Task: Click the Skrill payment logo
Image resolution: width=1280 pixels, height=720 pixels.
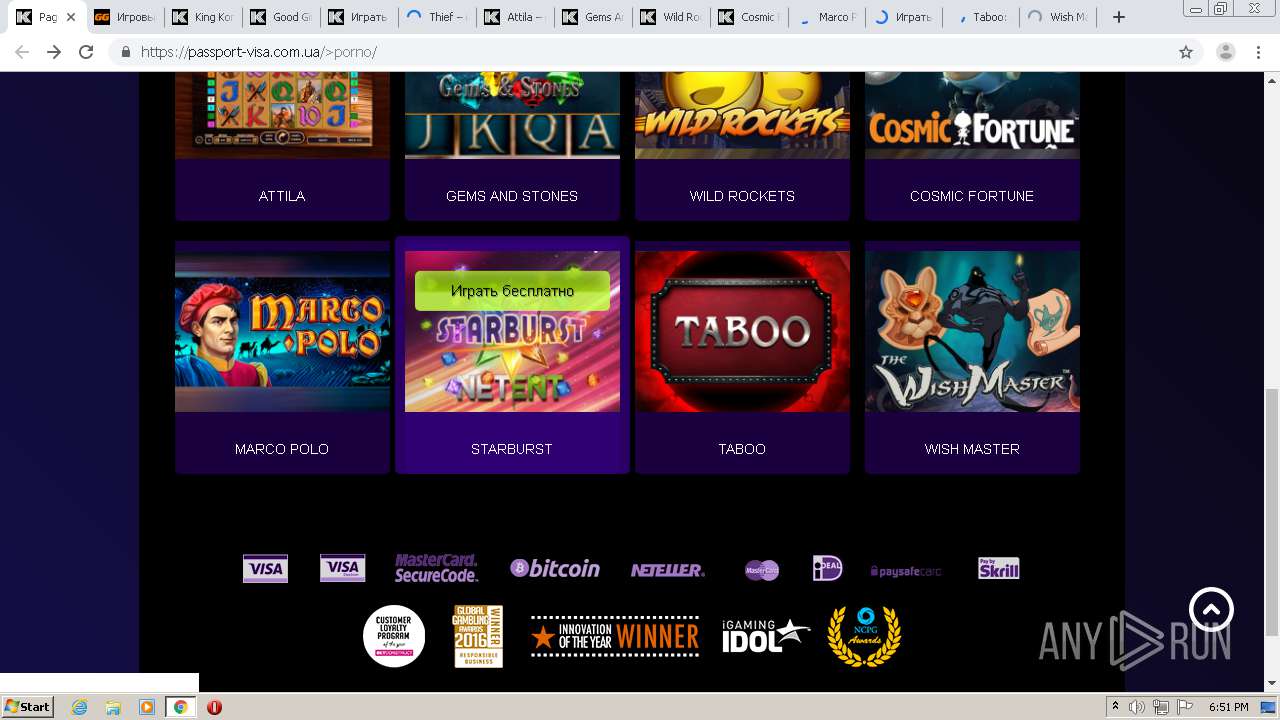Action: tap(998, 568)
